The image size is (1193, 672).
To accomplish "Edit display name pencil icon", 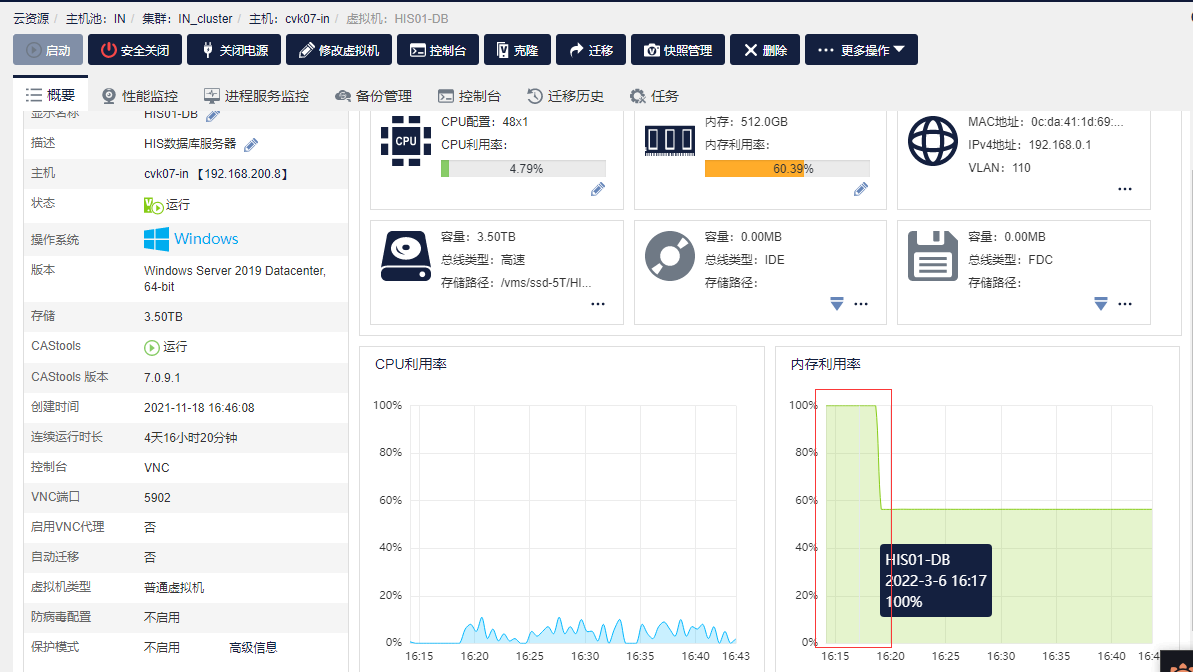I will pos(213,116).
